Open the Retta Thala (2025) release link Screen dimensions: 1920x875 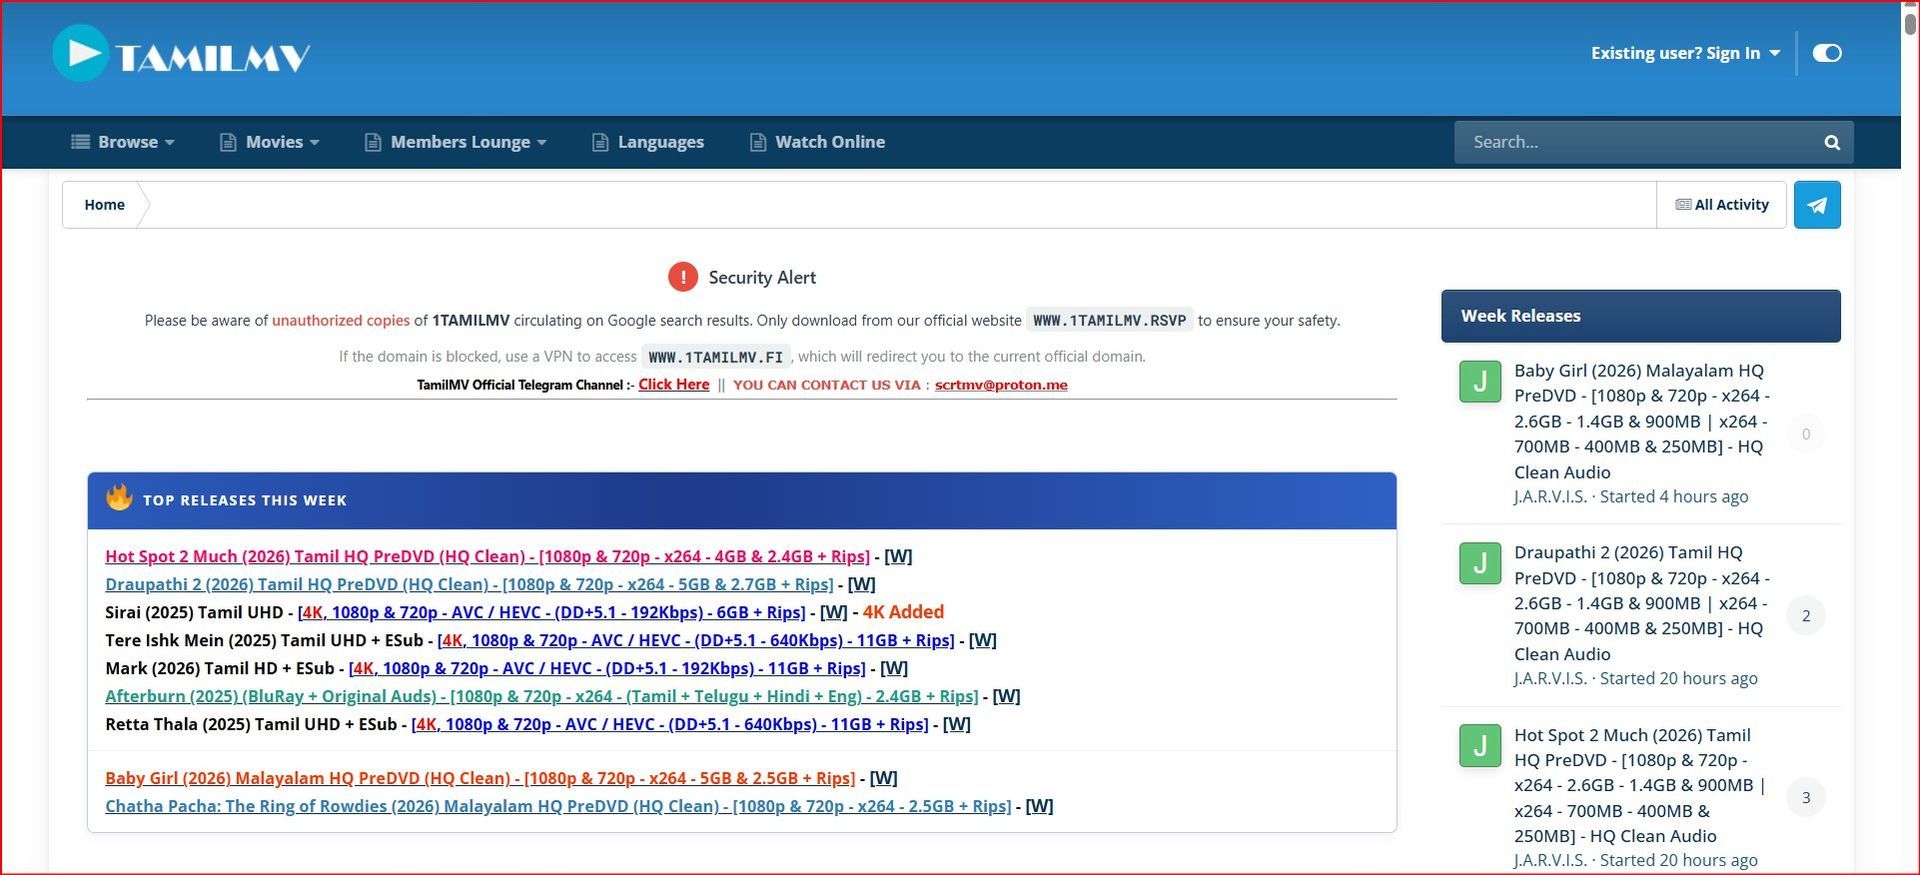tap(670, 724)
